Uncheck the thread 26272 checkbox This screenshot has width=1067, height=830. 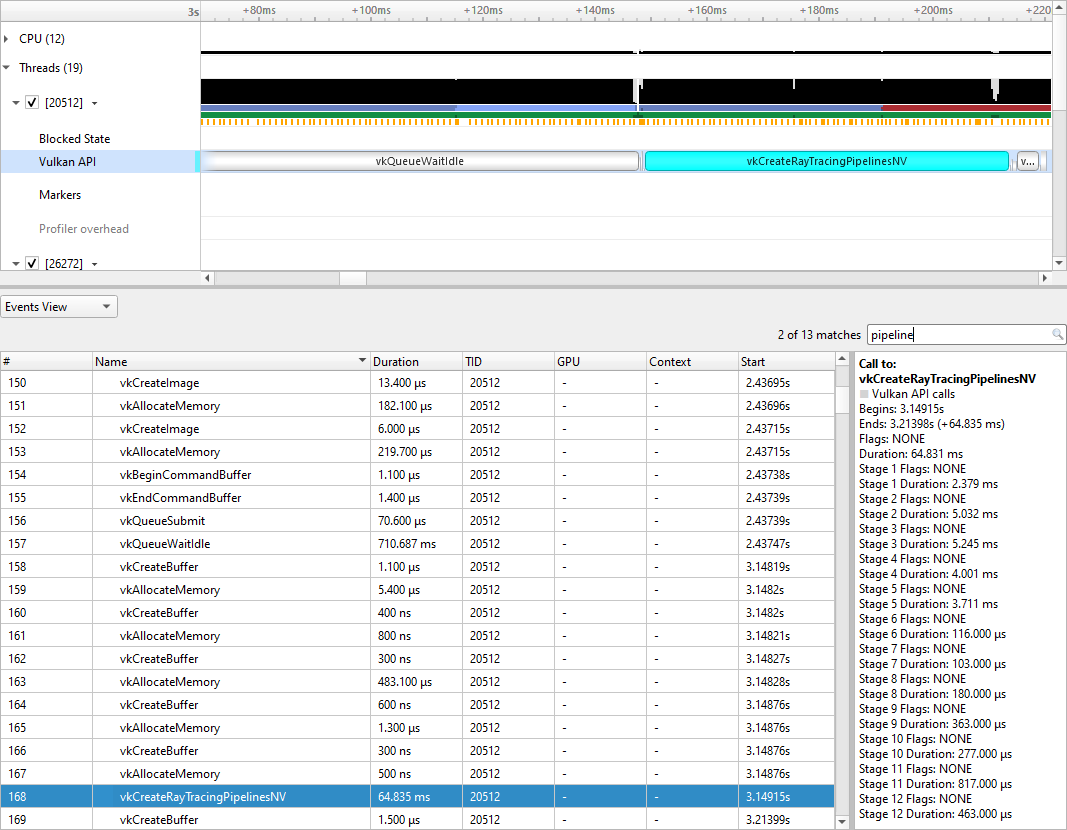pos(32,264)
